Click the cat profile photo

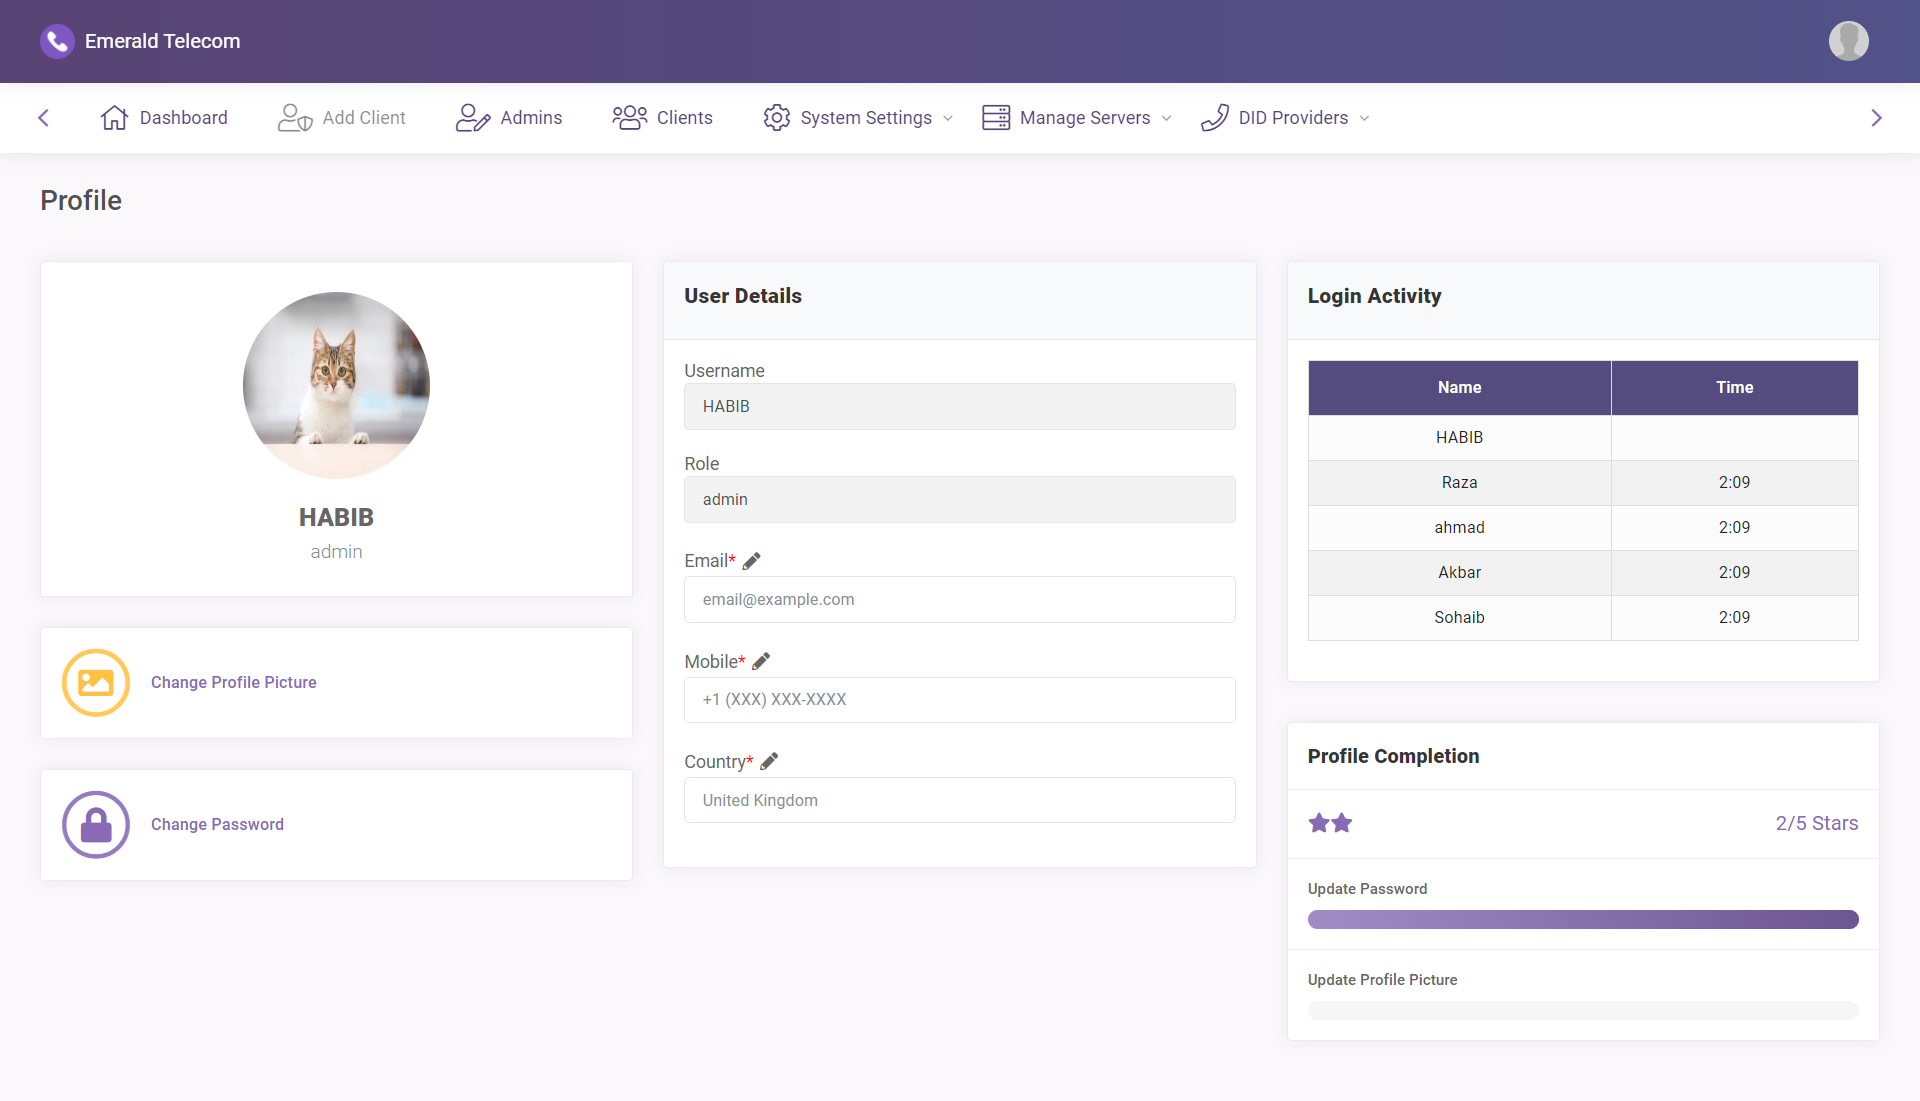click(x=336, y=385)
